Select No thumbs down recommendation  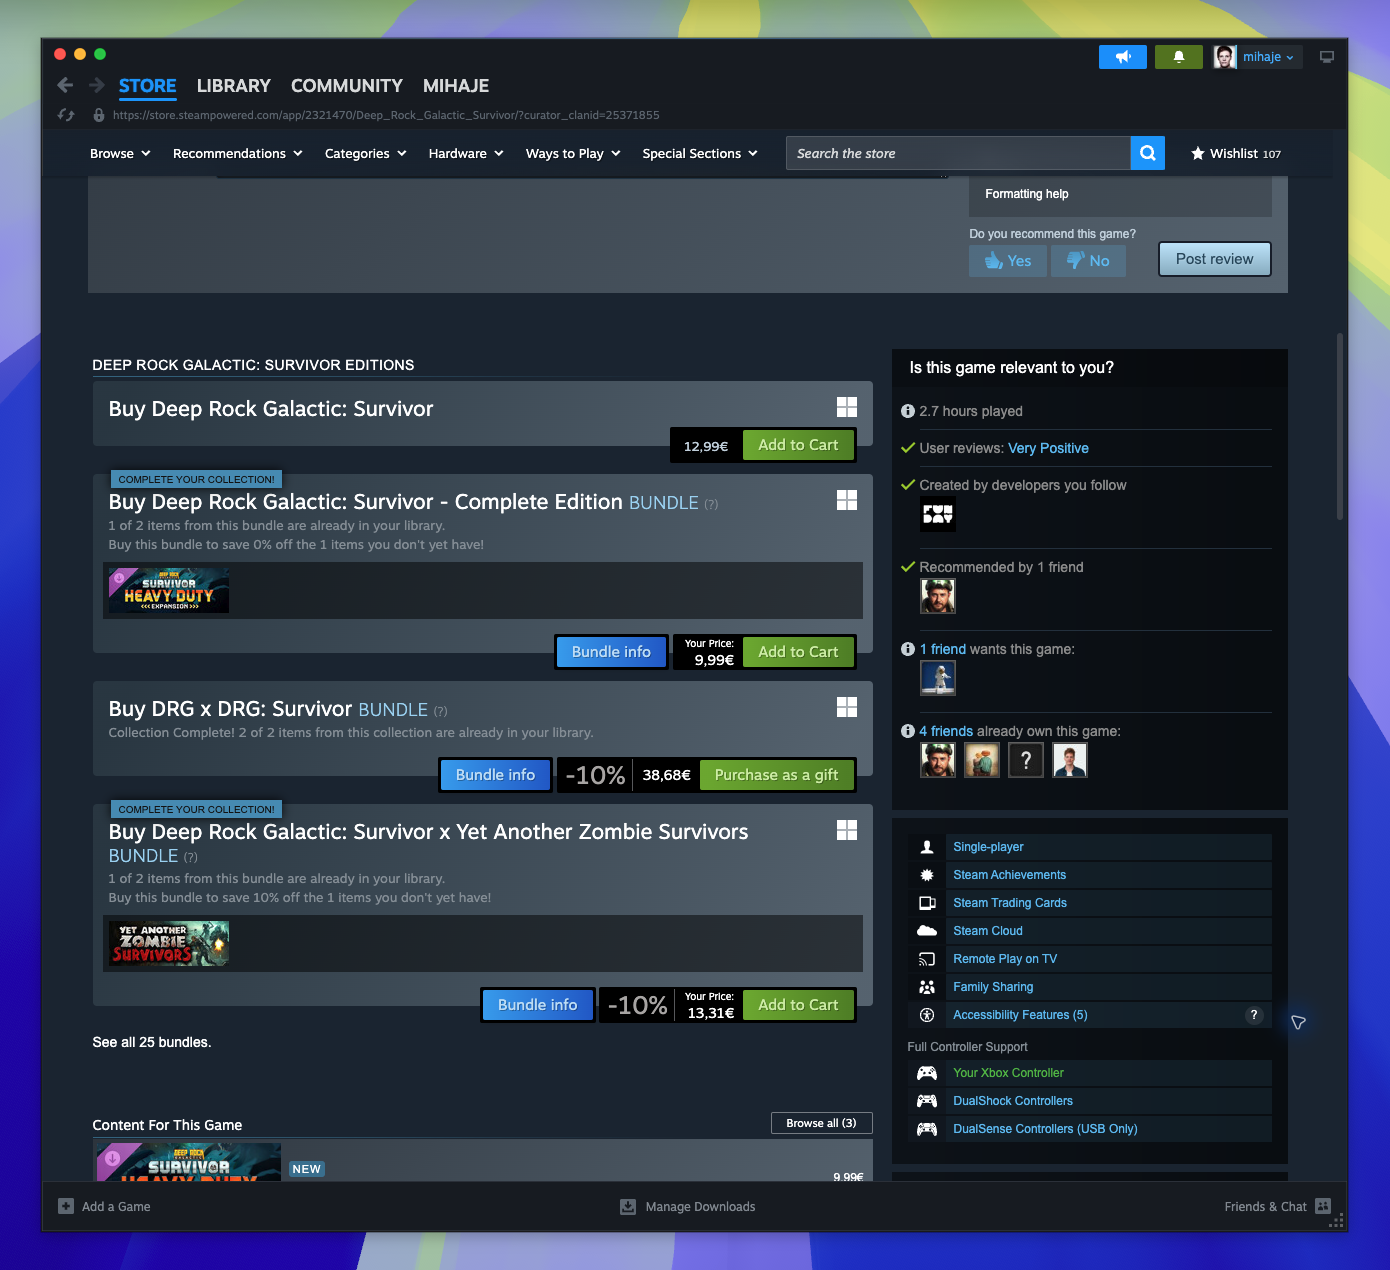[1088, 261]
